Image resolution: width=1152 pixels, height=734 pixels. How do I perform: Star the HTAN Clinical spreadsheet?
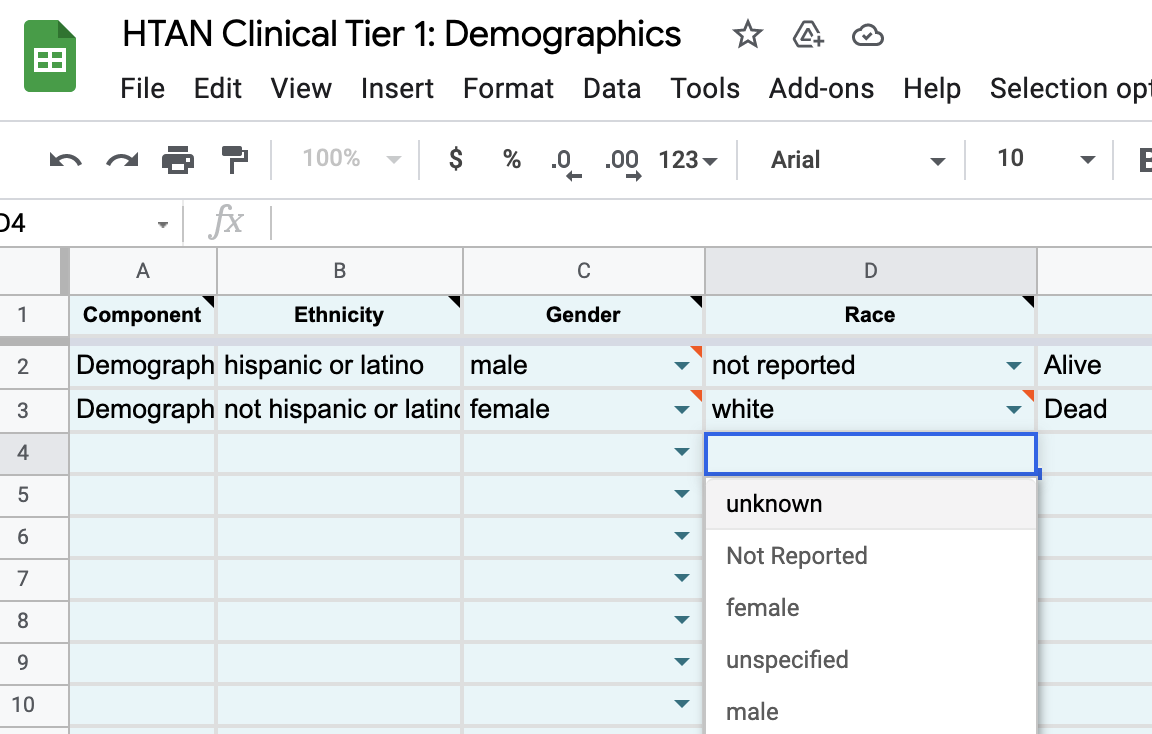(747, 34)
